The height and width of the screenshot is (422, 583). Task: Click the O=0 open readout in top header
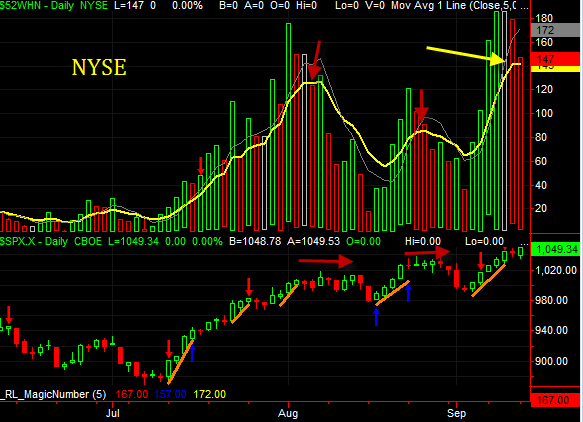coord(280,6)
